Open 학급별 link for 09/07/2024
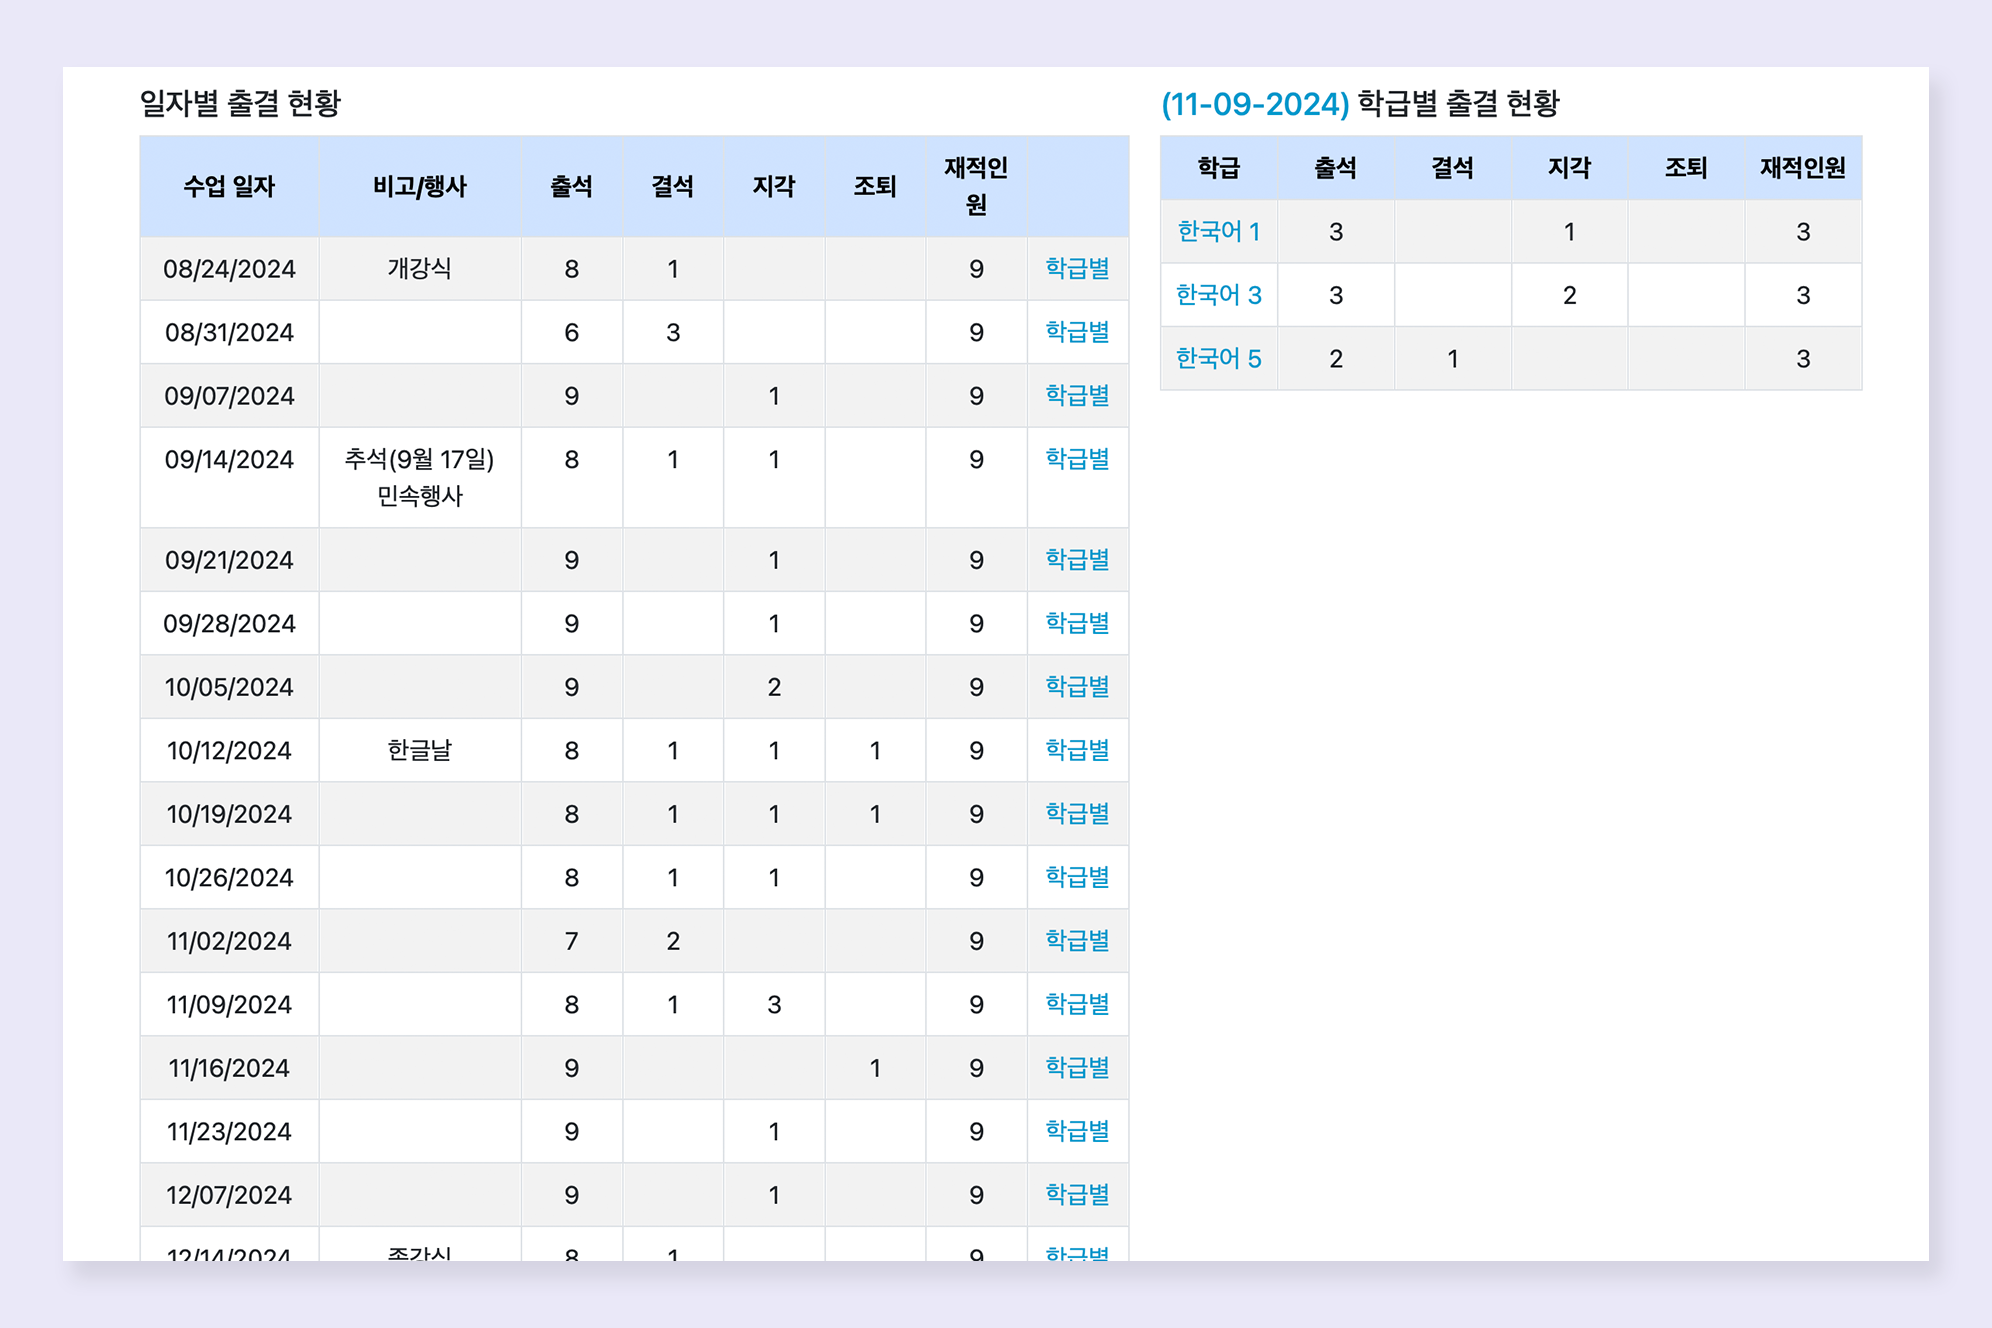Viewport: 1992px width, 1328px height. [1077, 395]
